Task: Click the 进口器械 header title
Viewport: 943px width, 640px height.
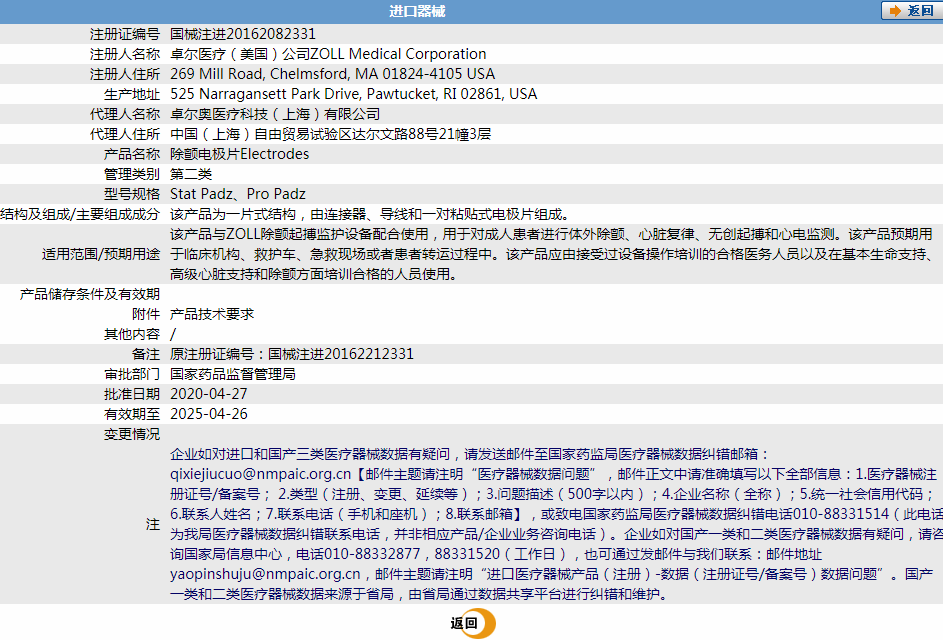Action: (x=417, y=12)
